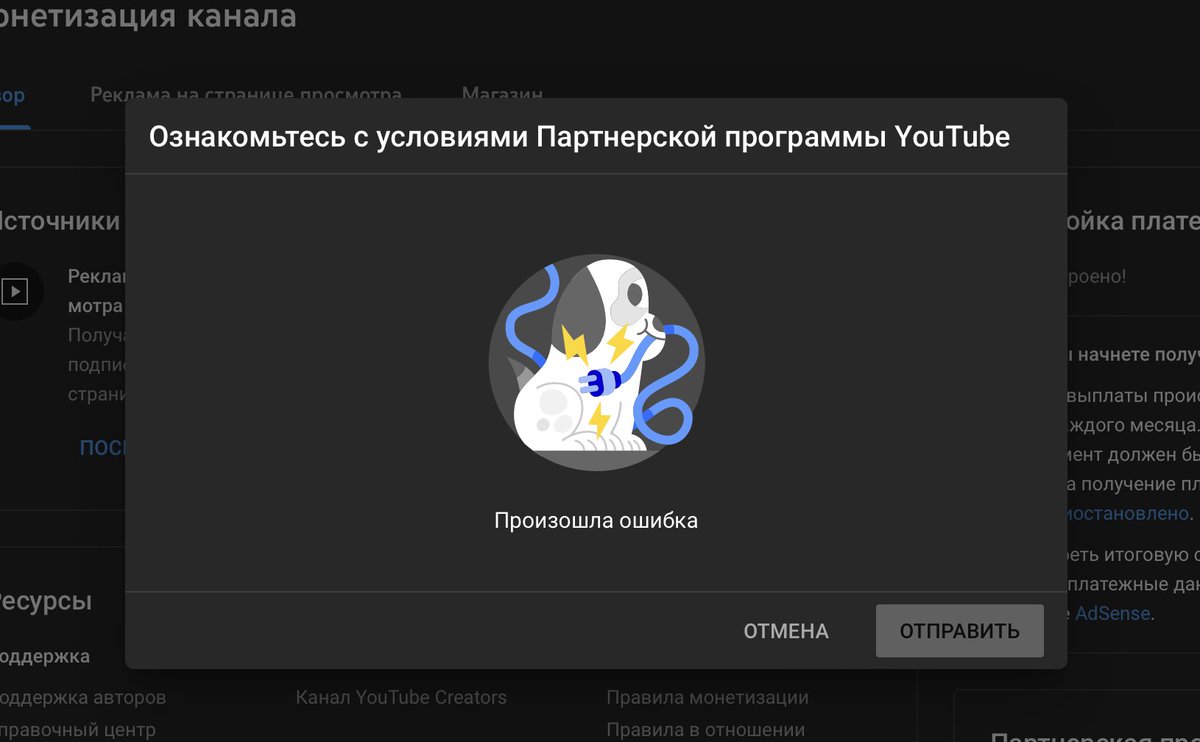Viewport: 1200px width, 742px height.
Task: Click the 'Монетизация канала' page heading
Action: [148, 16]
